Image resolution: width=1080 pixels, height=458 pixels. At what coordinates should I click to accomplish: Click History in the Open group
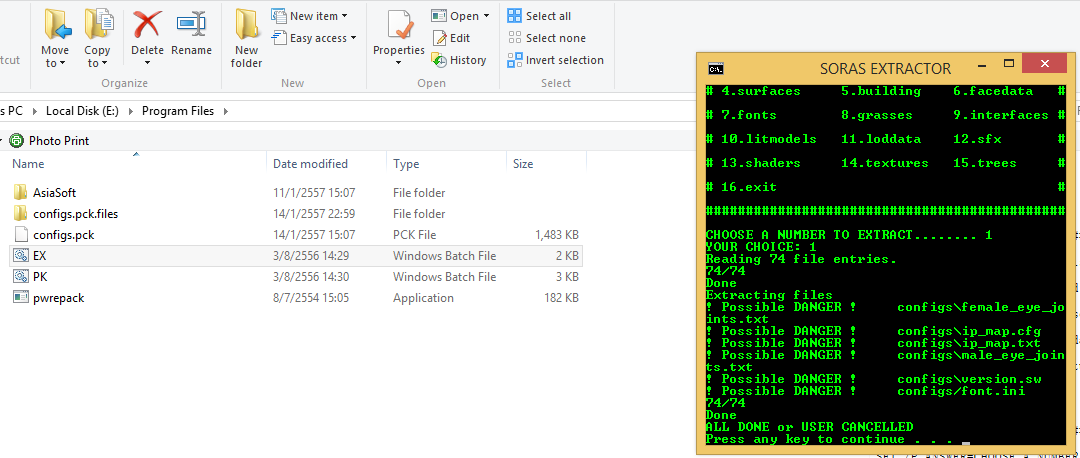coord(459,60)
